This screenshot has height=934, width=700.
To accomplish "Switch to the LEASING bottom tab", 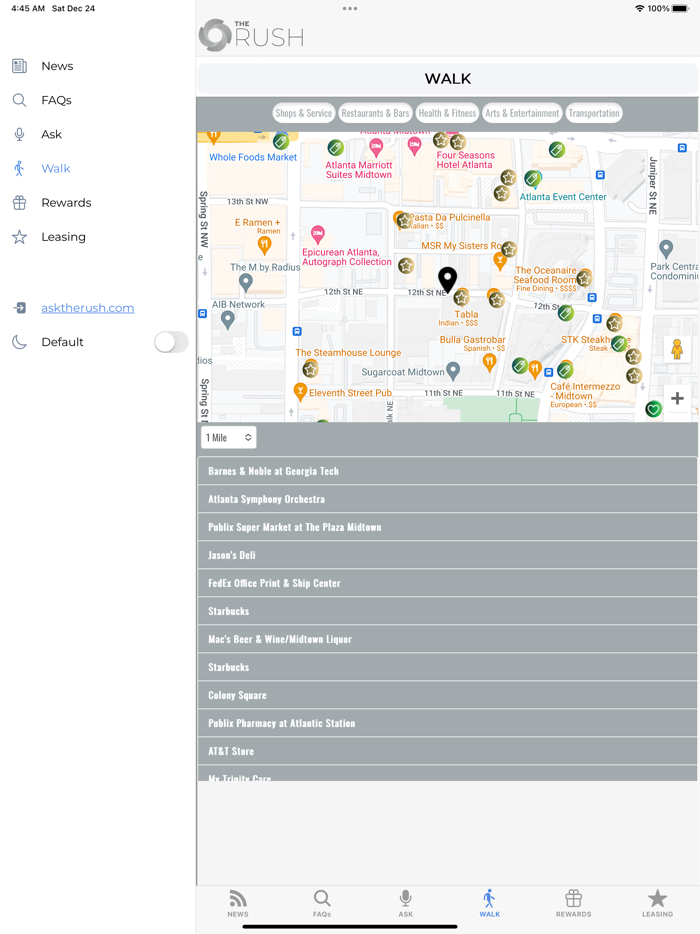I will point(657,903).
